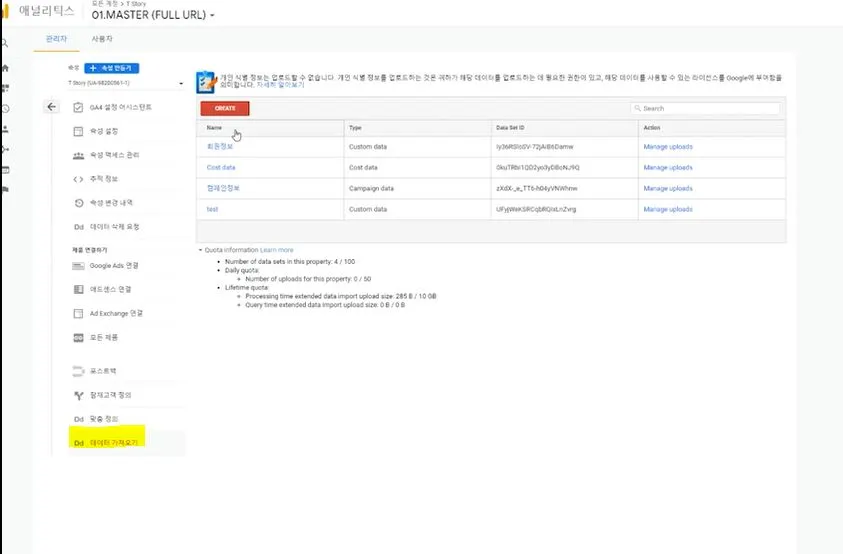Image resolution: width=843 pixels, height=554 pixels.
Task: Open the Realtime clock icon in the left rail
Action: point(5,109)
